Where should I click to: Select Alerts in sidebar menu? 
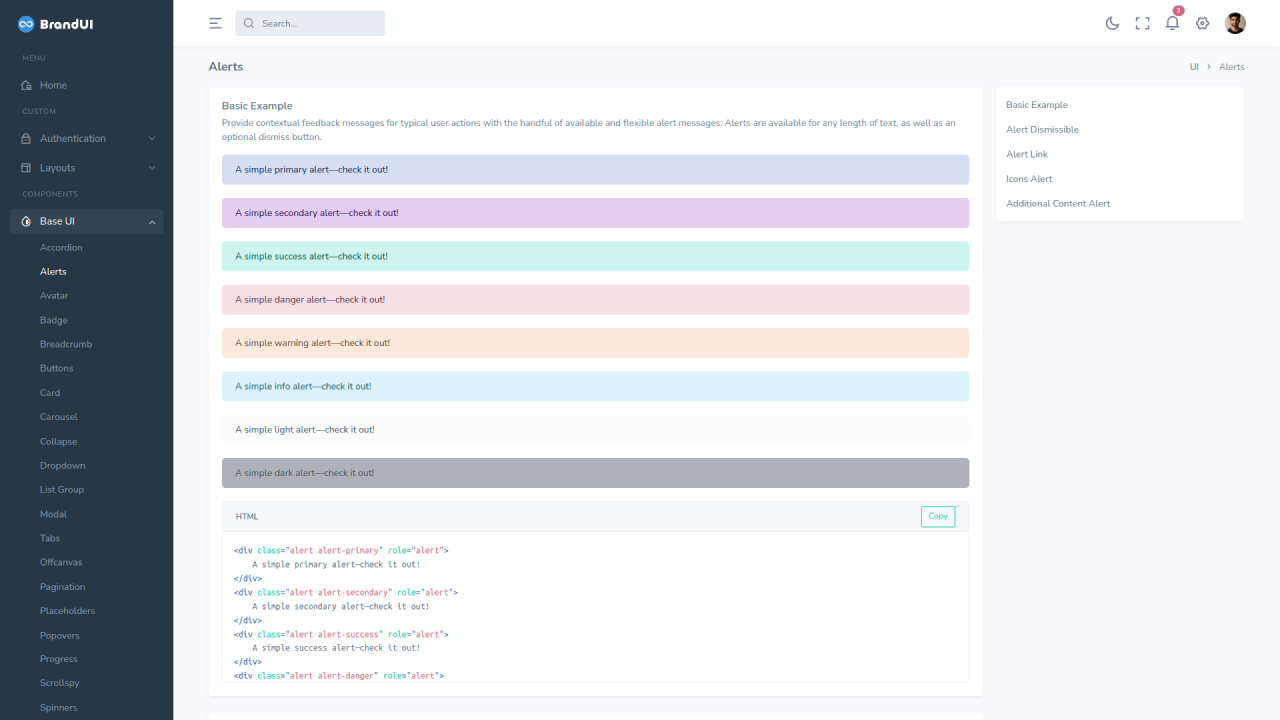pos(53,271)
